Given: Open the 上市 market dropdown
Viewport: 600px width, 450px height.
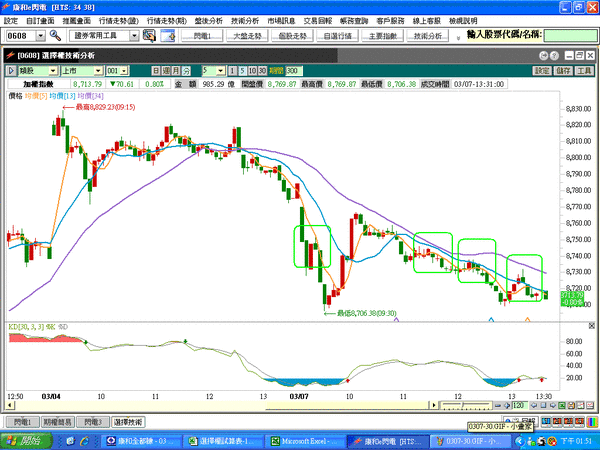Looking at the screenshot, I should pyautogui.click(x=98, y=71).
